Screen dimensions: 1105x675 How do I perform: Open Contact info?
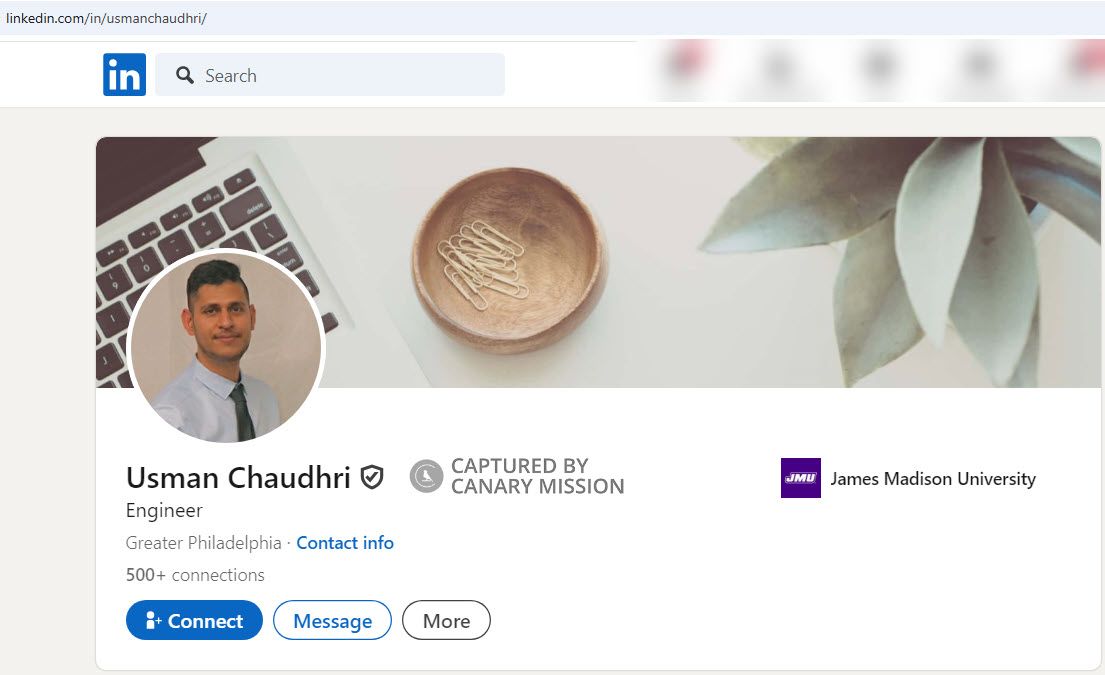coord(345,542)
